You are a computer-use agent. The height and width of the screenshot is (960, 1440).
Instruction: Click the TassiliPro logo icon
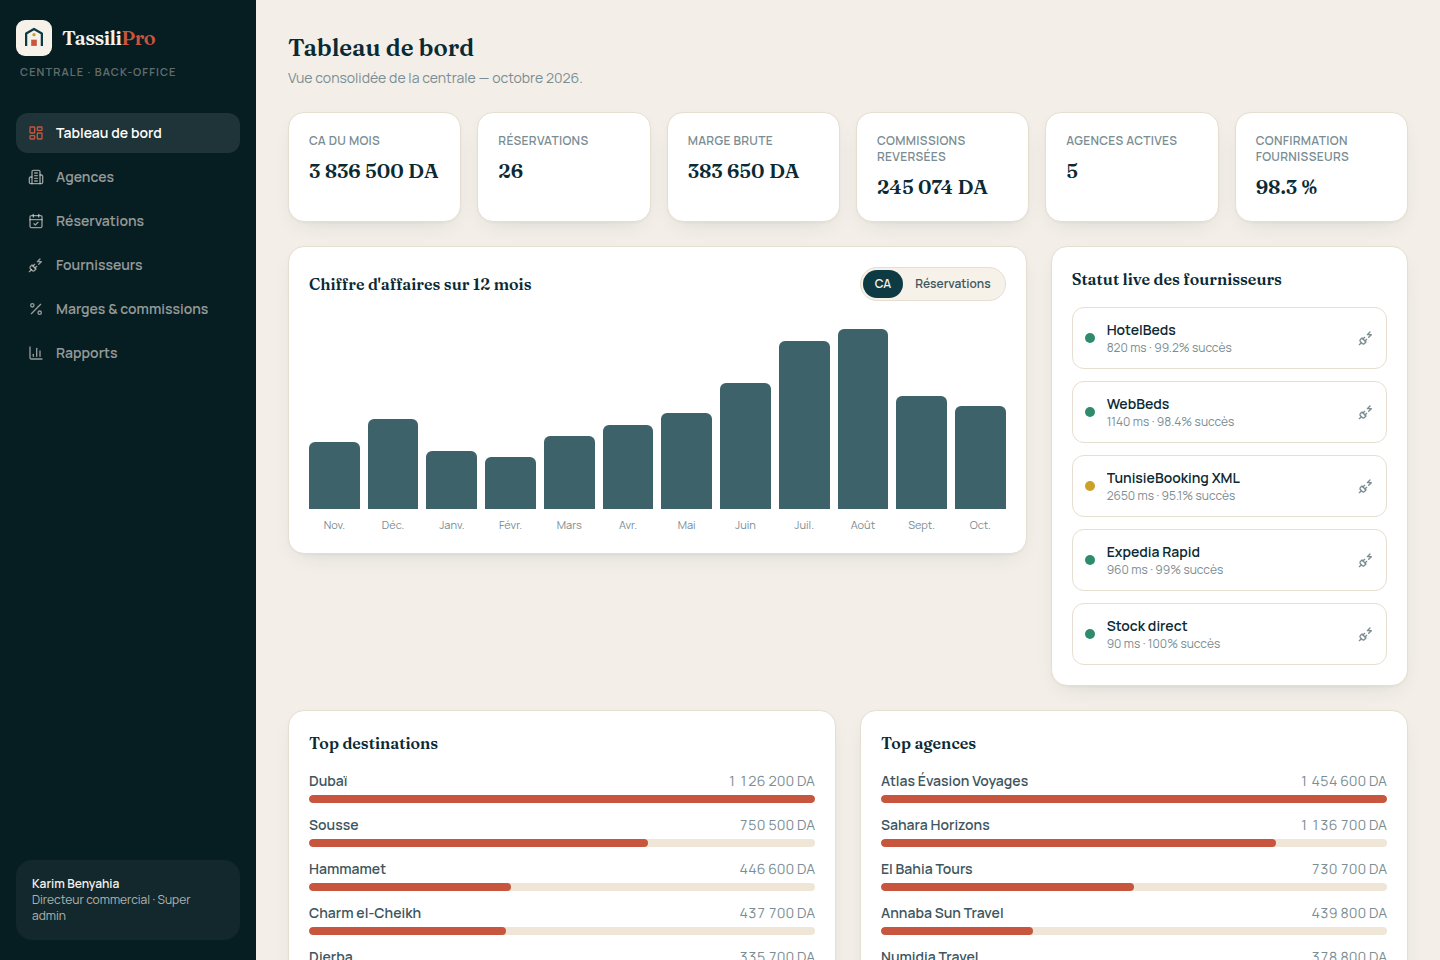[34, 38]
